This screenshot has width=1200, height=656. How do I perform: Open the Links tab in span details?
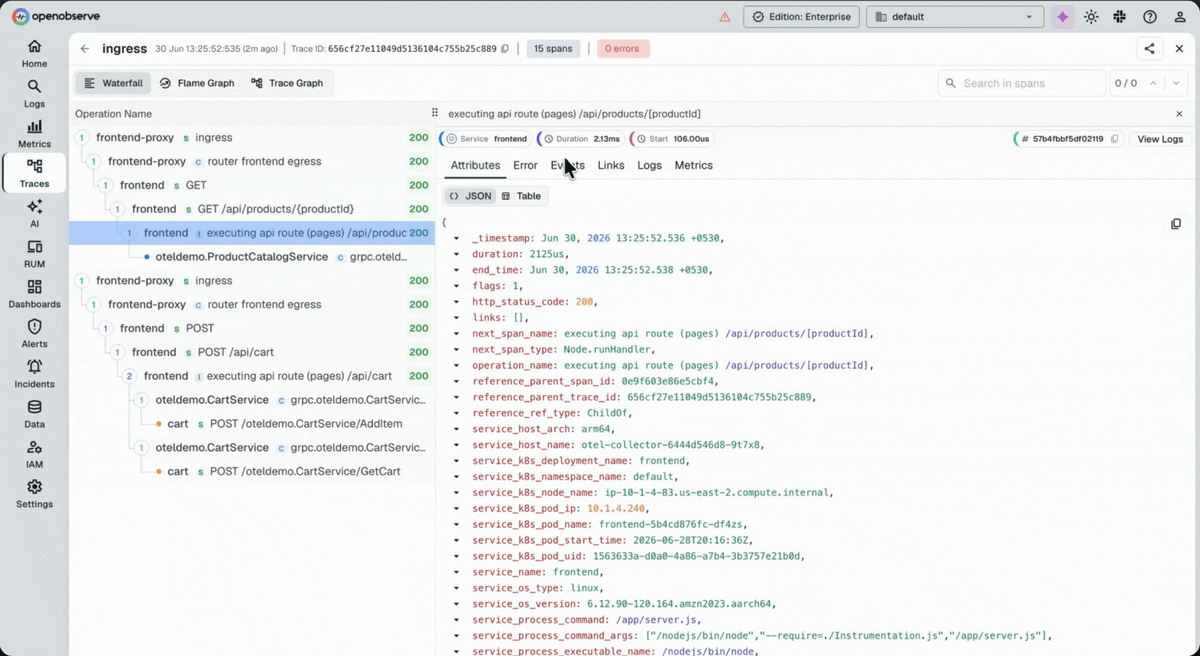(x=611, y=165)
